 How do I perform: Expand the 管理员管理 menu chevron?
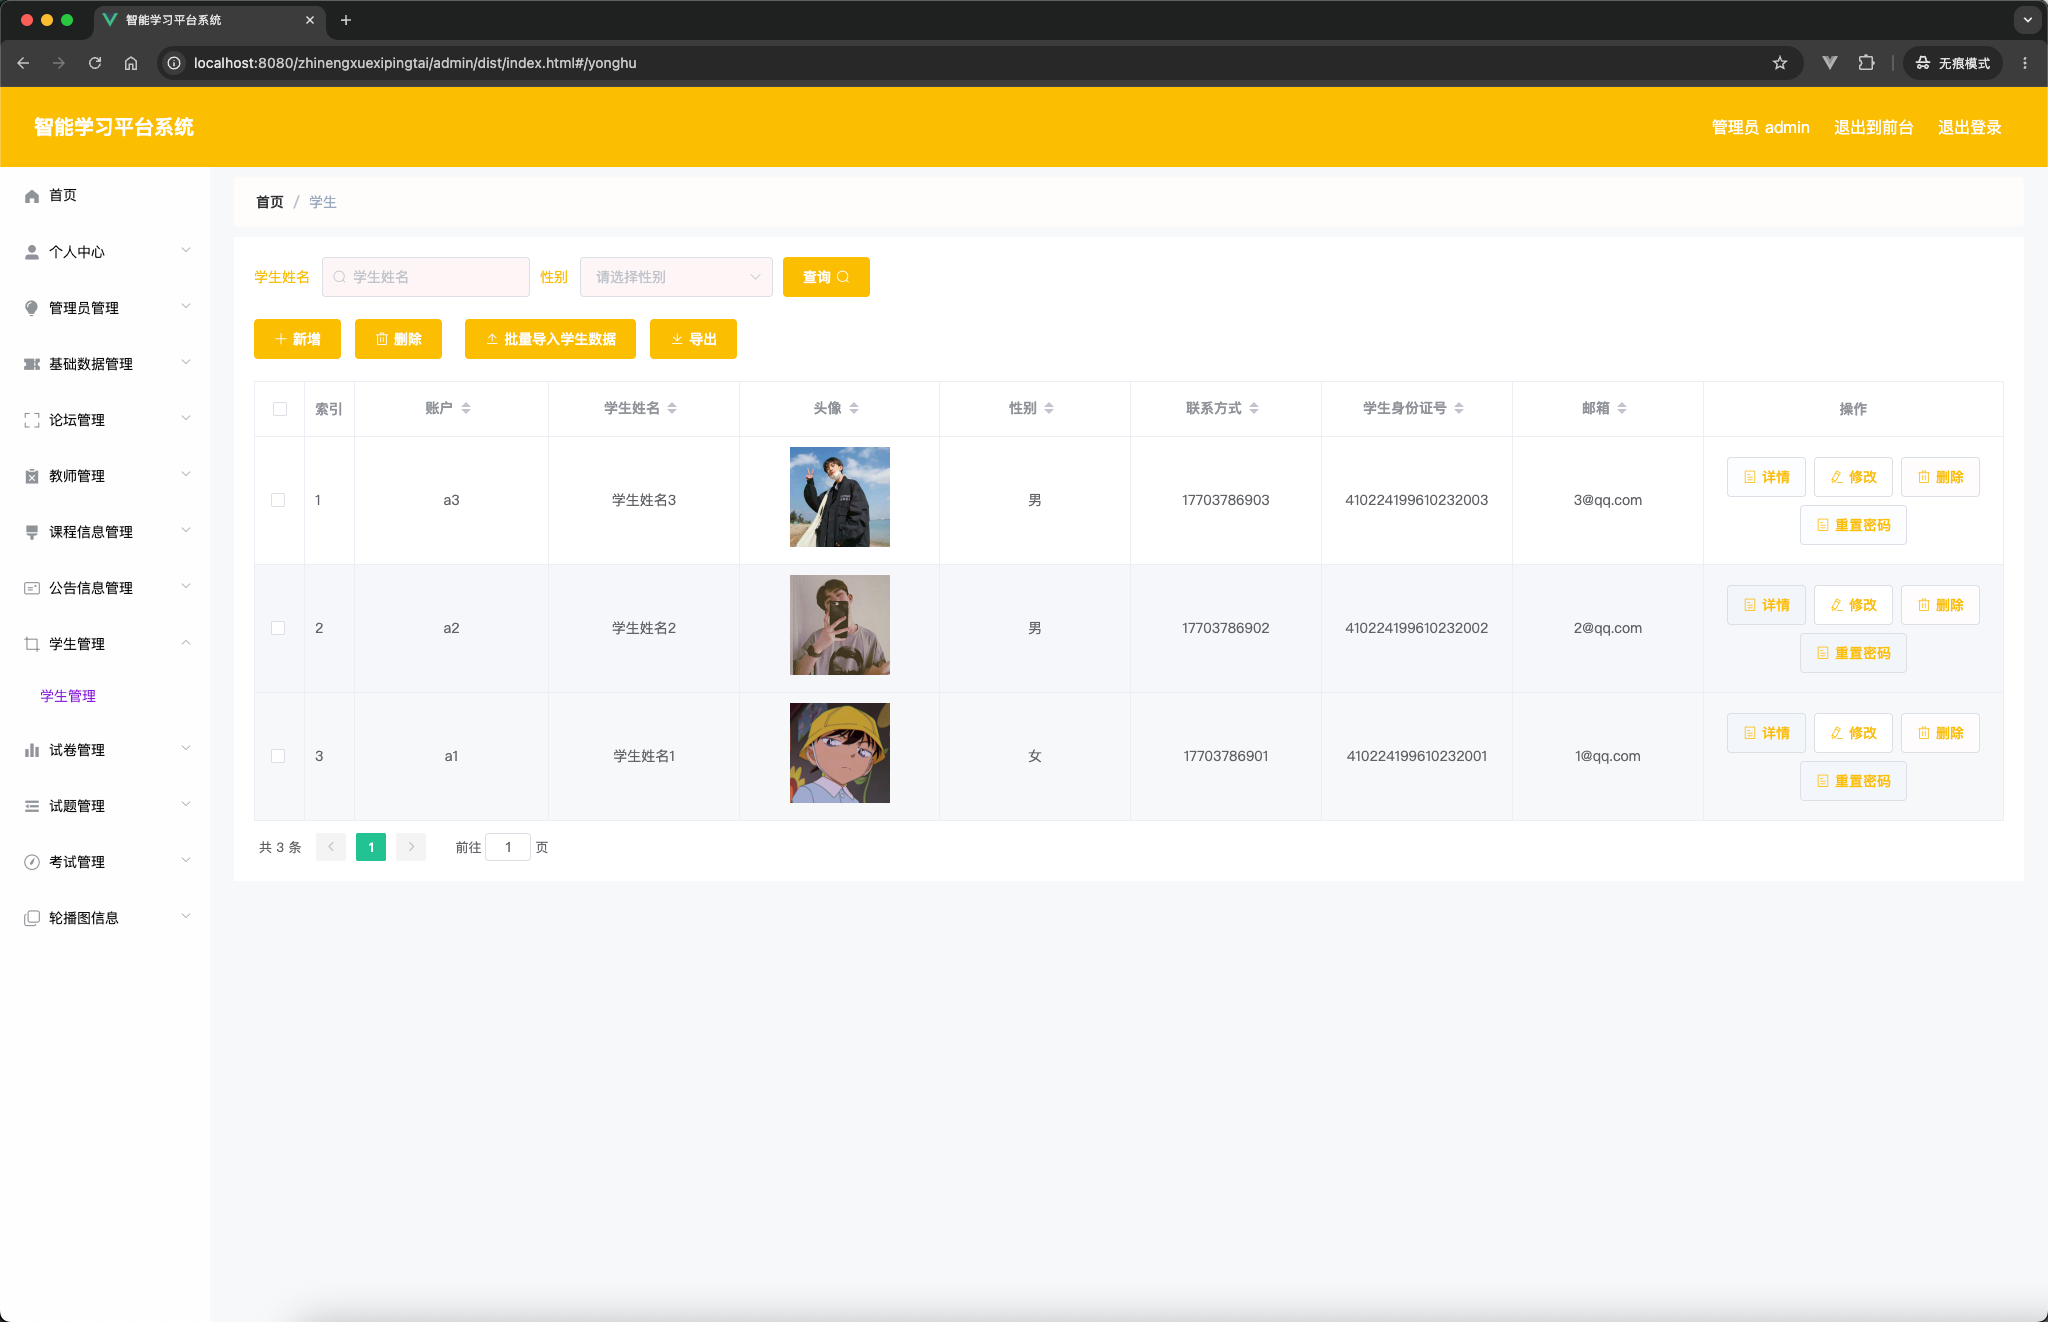pos(186,306)
